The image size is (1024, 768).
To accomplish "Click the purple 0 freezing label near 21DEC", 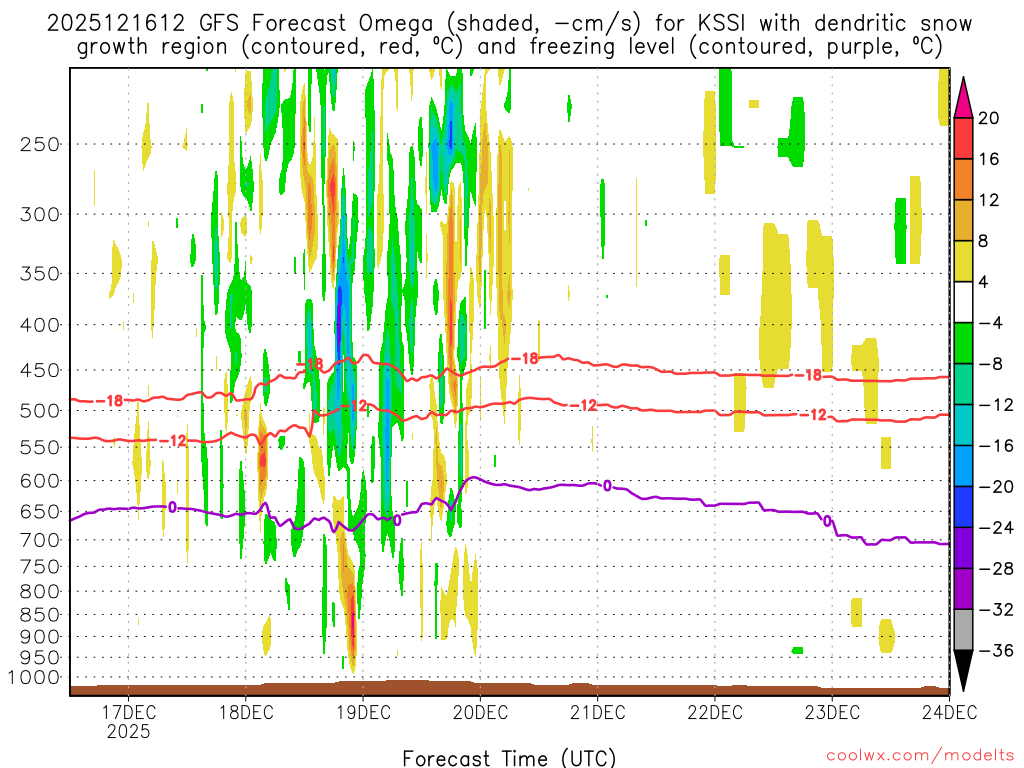I will [607, 486].
